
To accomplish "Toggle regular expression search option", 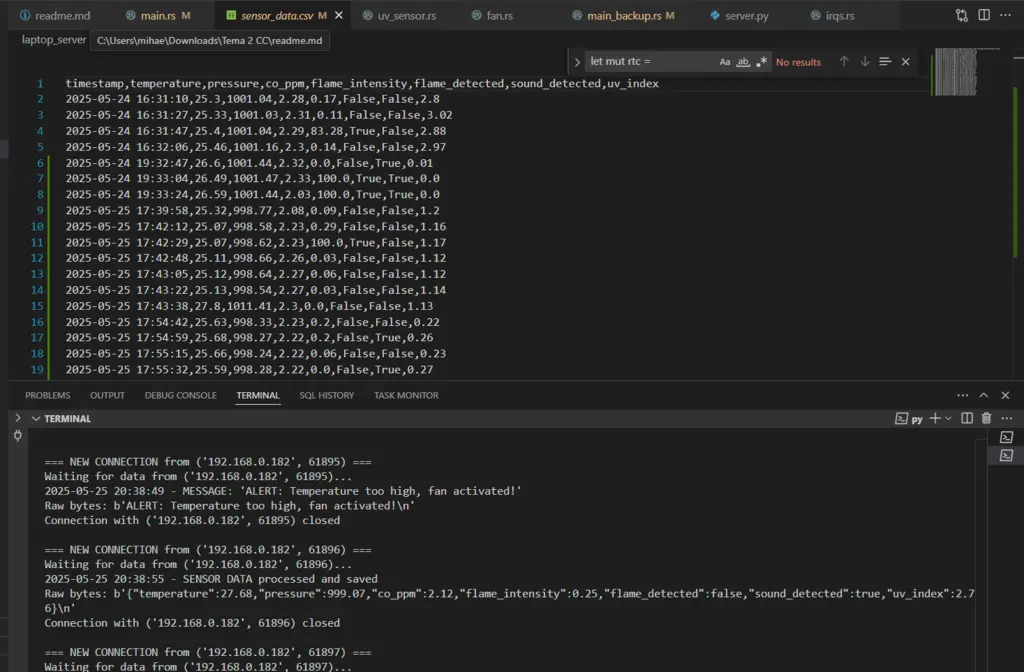I will tap(761, 62).
